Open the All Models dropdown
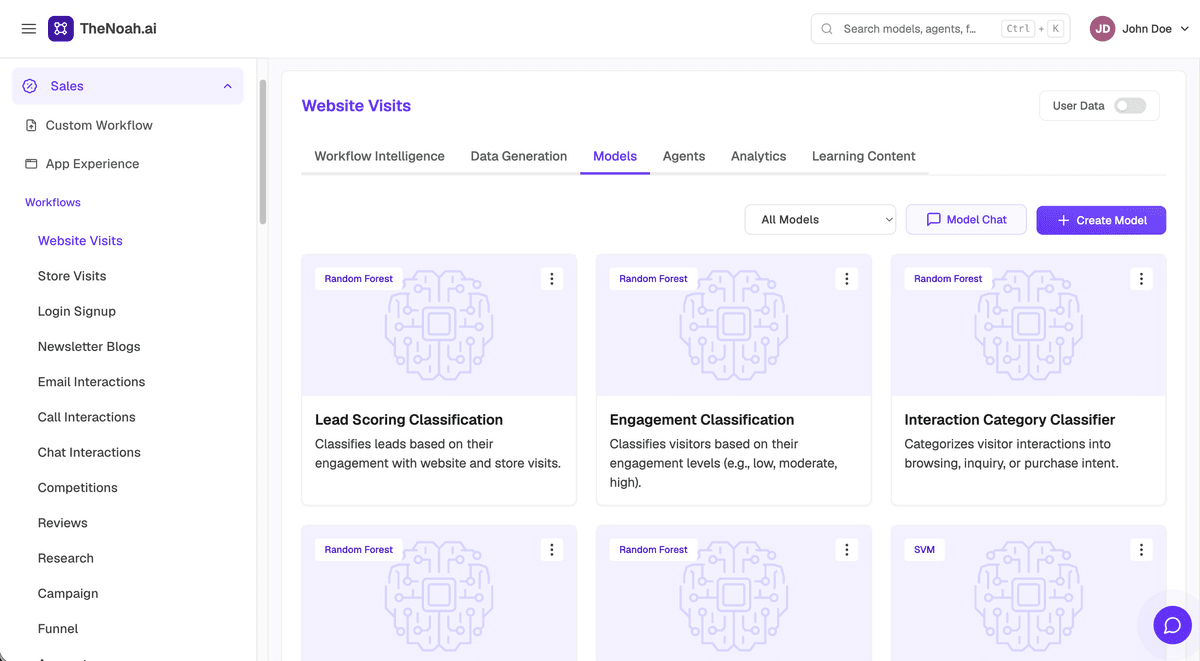The height and width of the screenshot is (661, 1200). click(820, 220)
